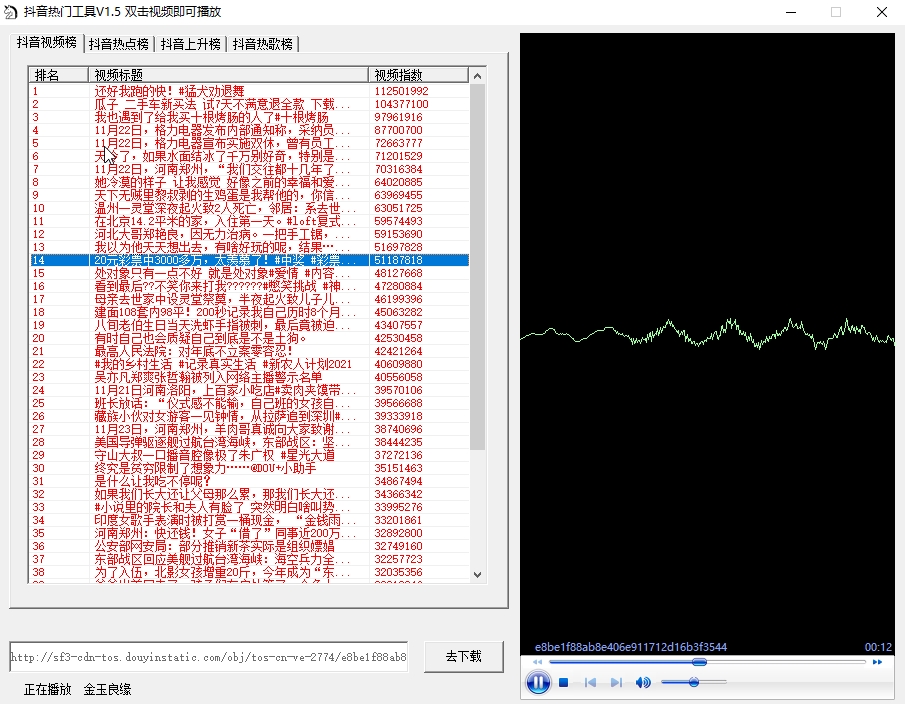Click the 视频标题 column header
The height and width of the screenshot is (704, 905).
[229, 75]
